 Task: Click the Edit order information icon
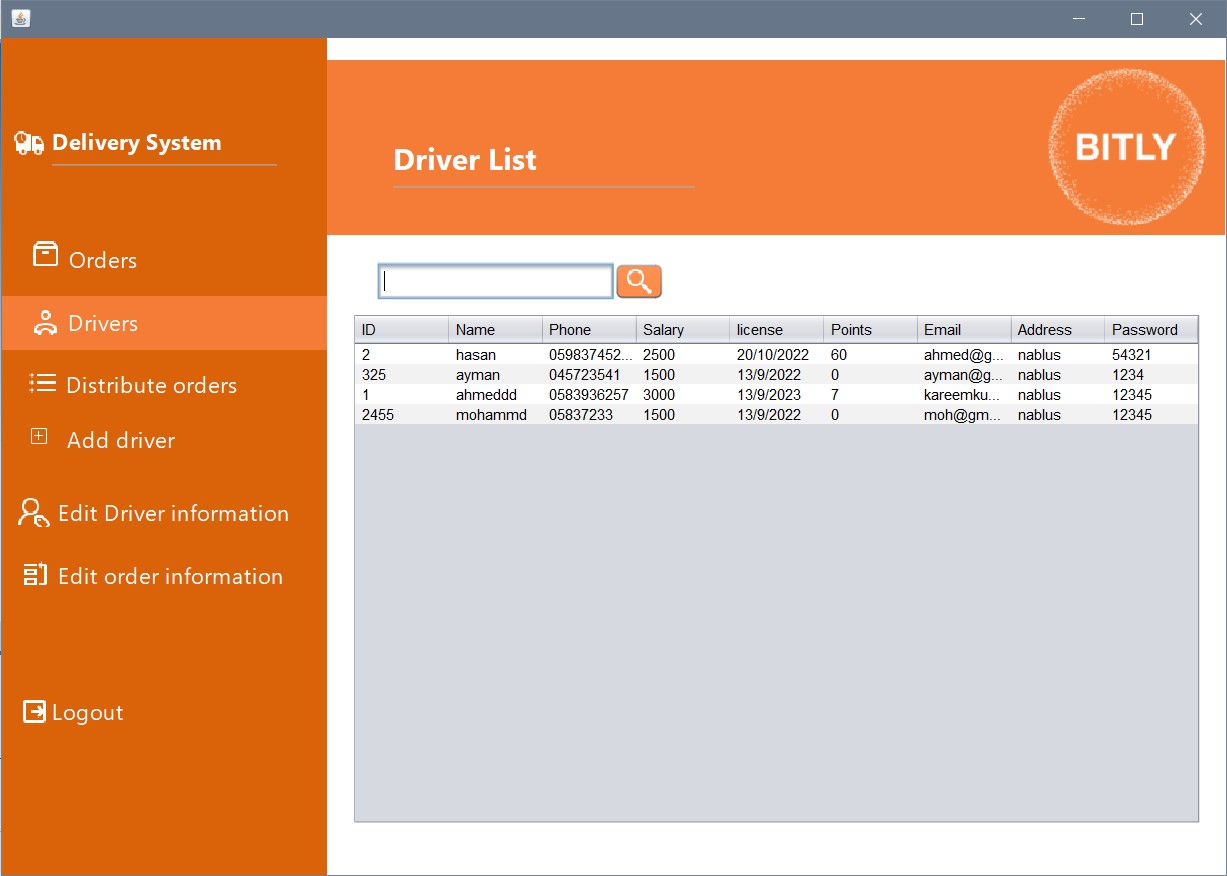click(x=35, y=574)
